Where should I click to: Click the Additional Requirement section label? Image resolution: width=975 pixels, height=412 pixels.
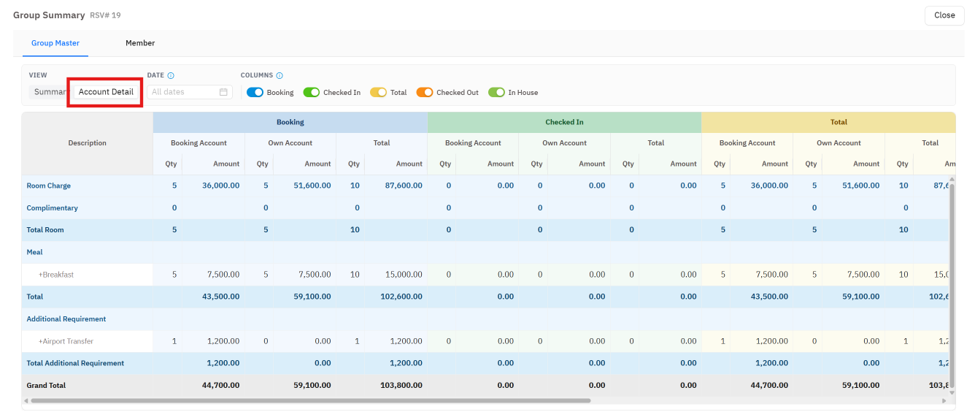click(x=66, y=319)
